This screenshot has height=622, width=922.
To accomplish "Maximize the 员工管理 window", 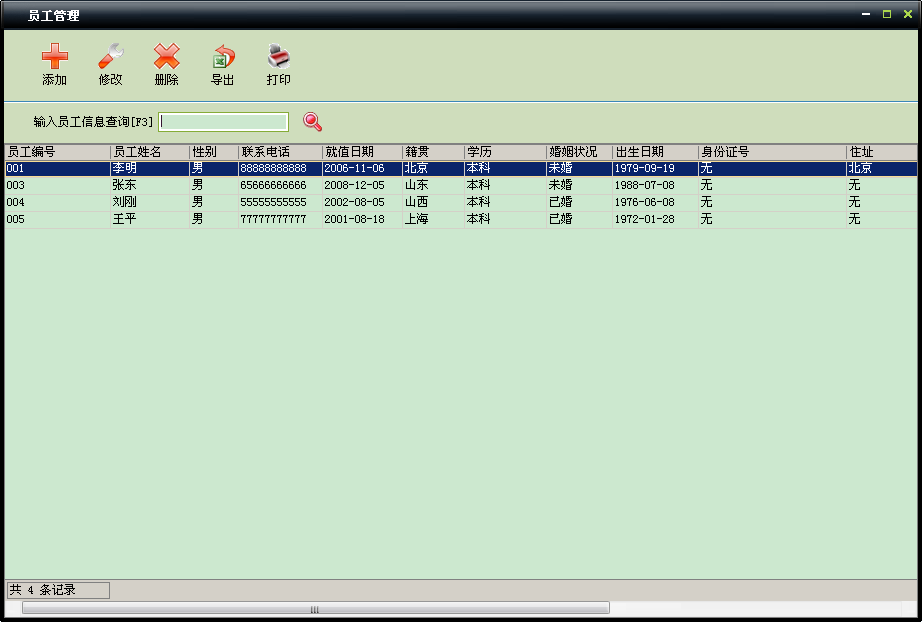I will pyautogui.click(x=887, y=14).
